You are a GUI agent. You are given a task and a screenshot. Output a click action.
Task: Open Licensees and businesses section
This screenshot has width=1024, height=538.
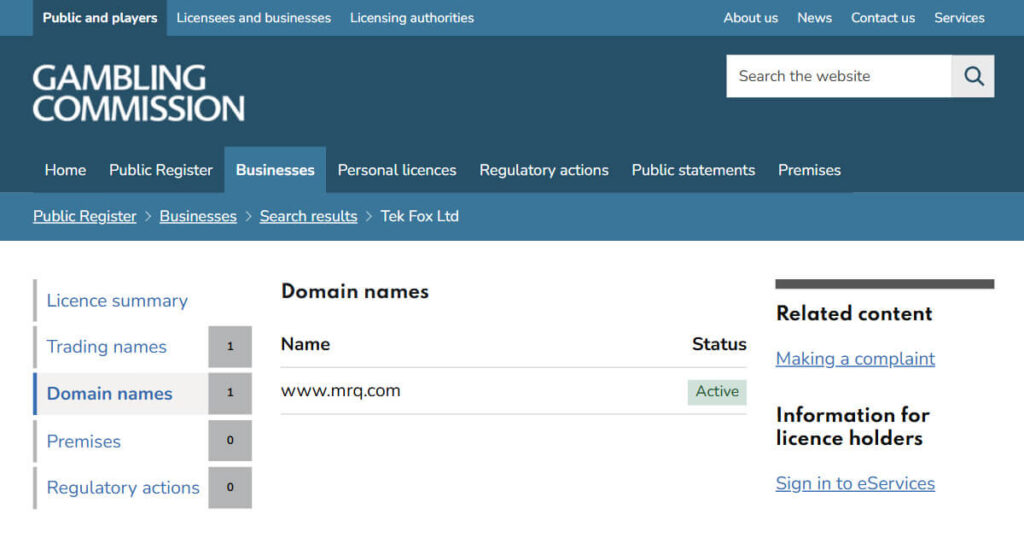(x=253, y=18)
